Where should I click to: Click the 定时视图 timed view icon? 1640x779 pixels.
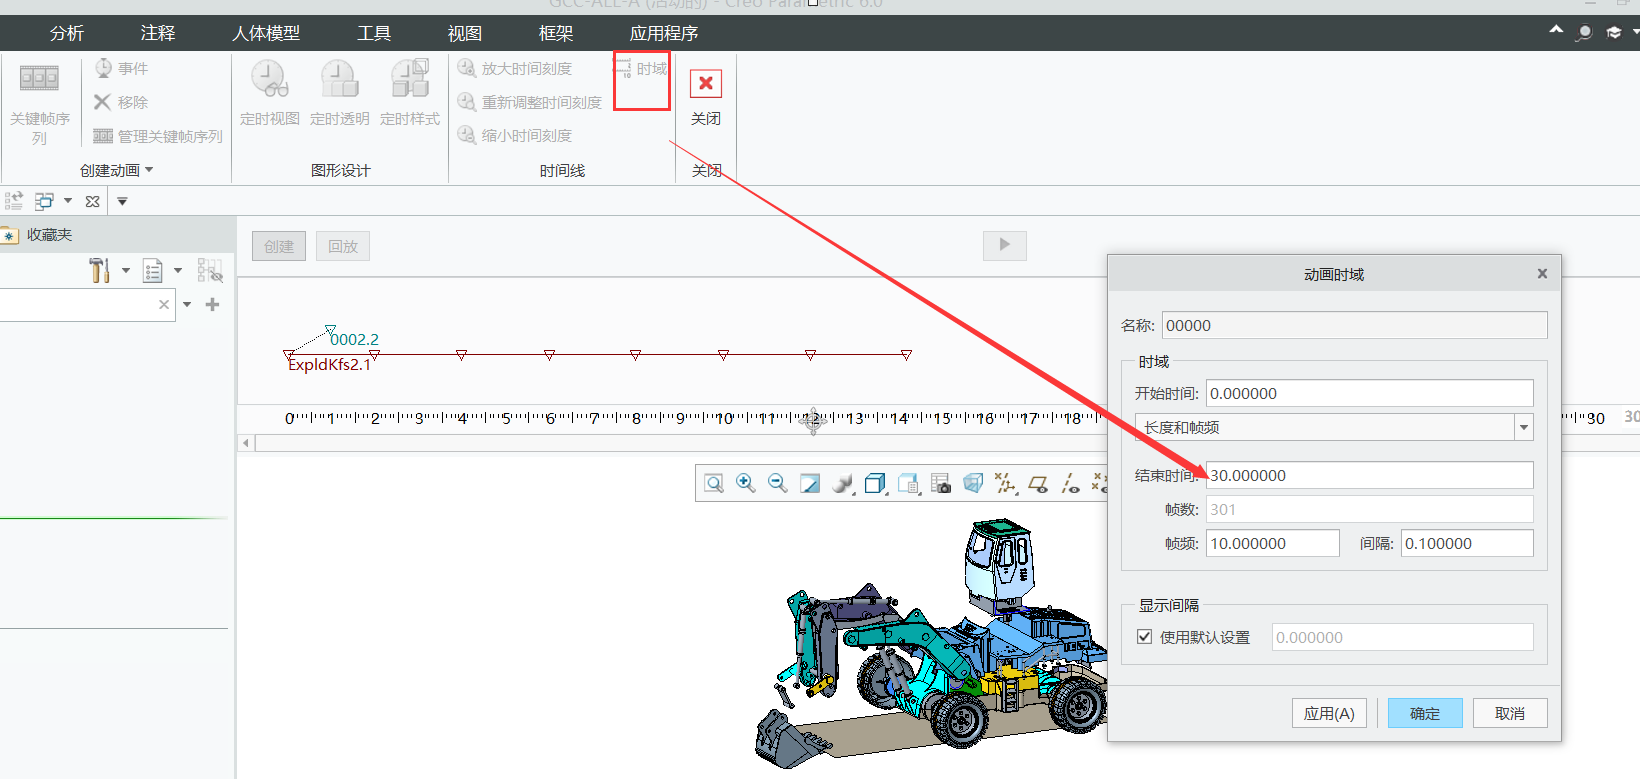[269, 78]
